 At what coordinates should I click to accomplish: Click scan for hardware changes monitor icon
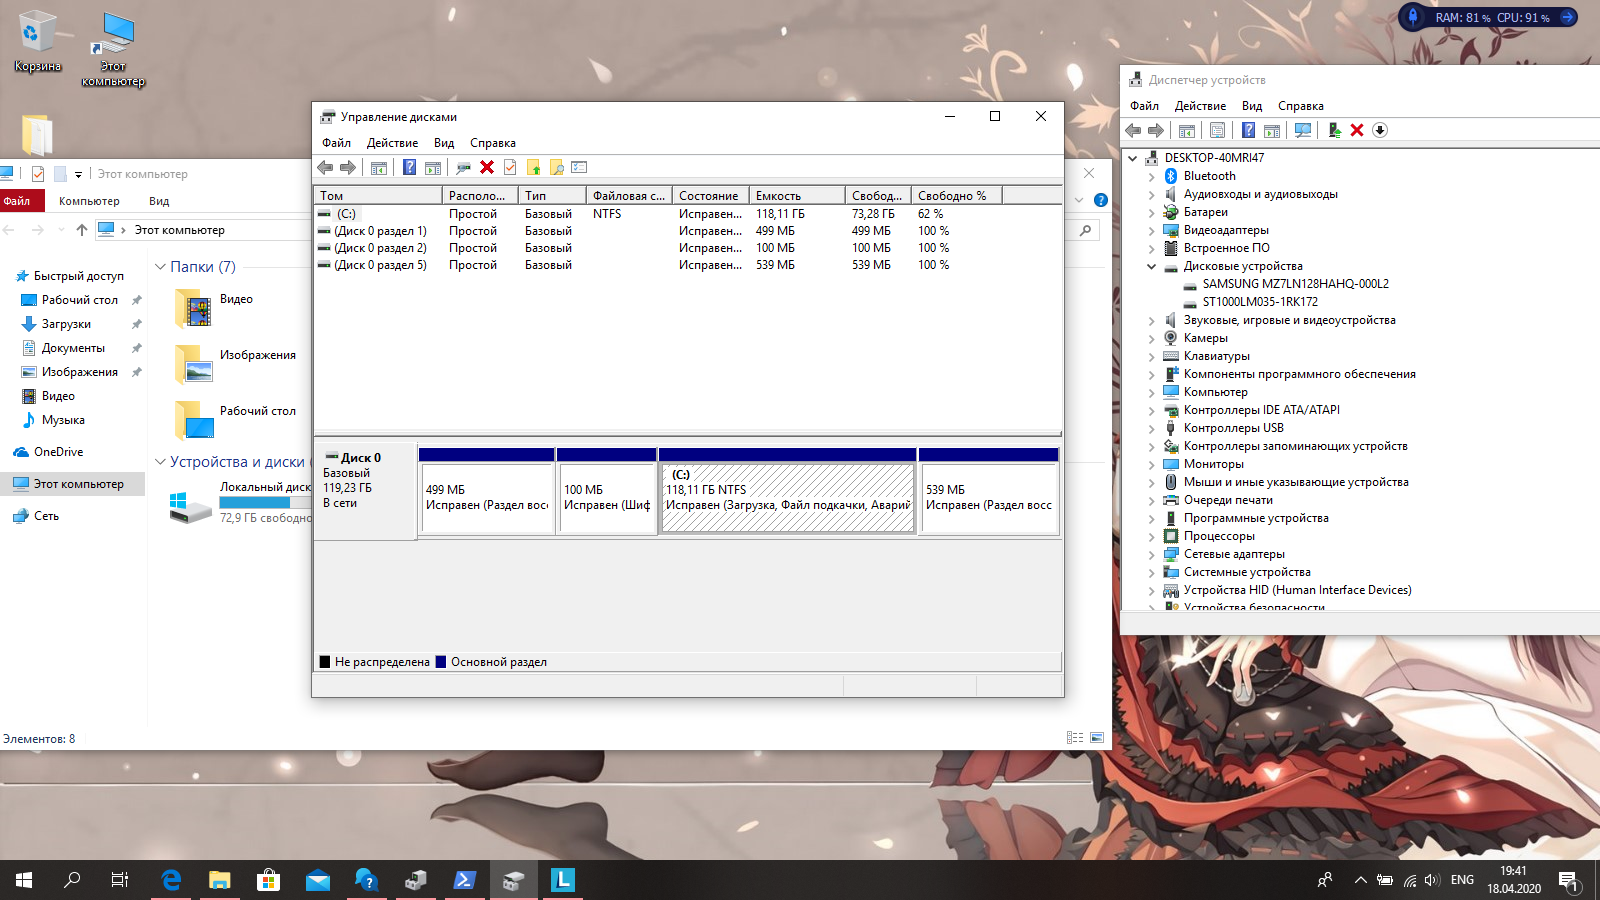1302,130
